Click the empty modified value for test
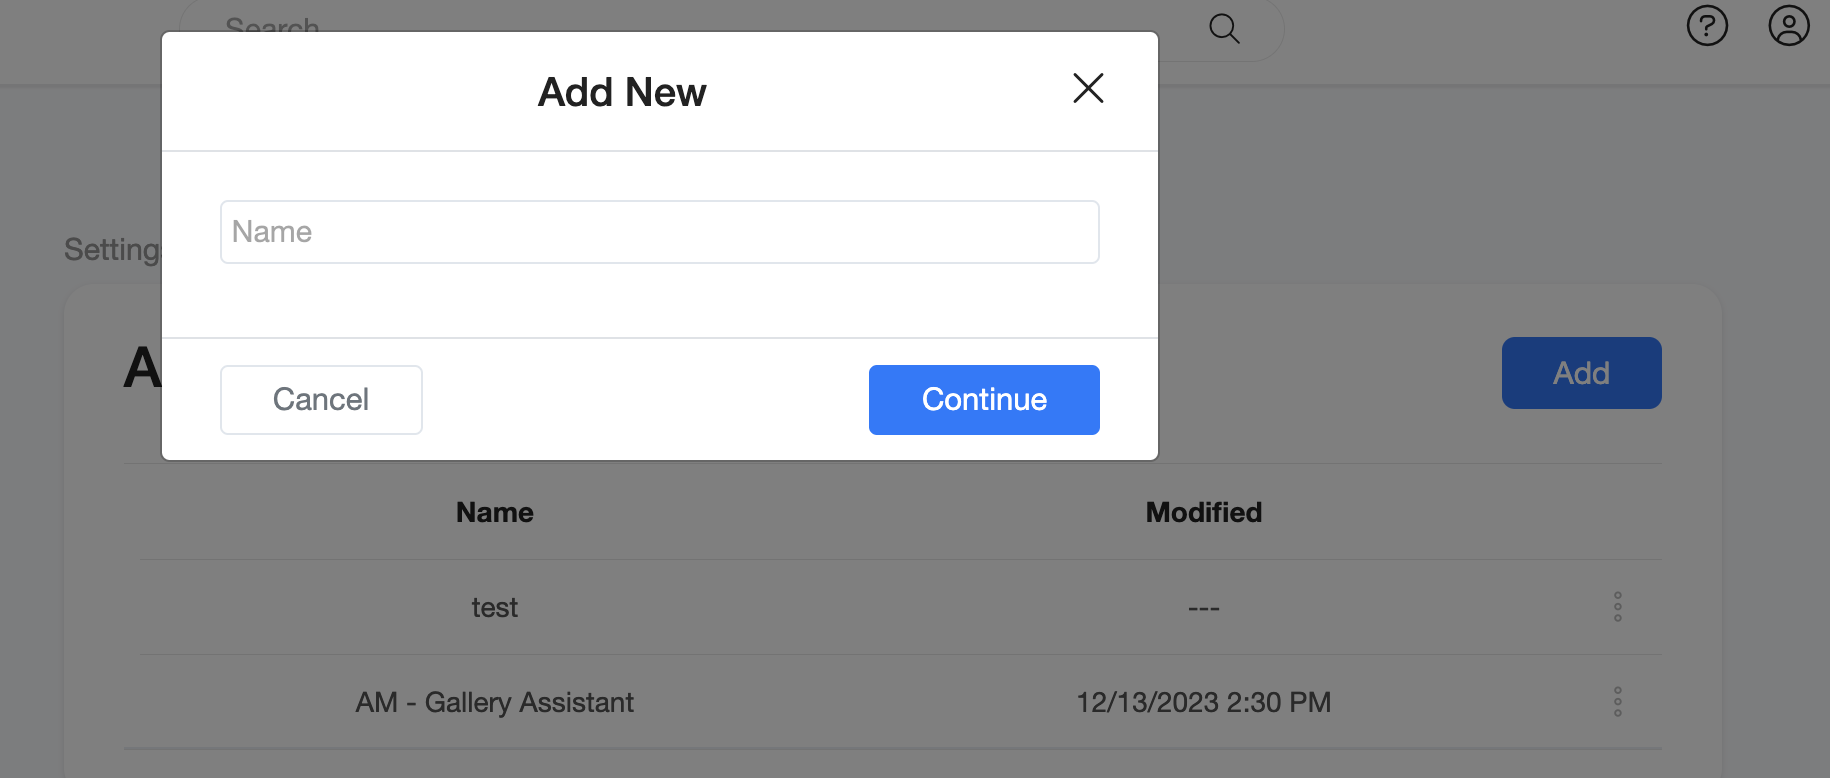 click(x=1203, y=608)
